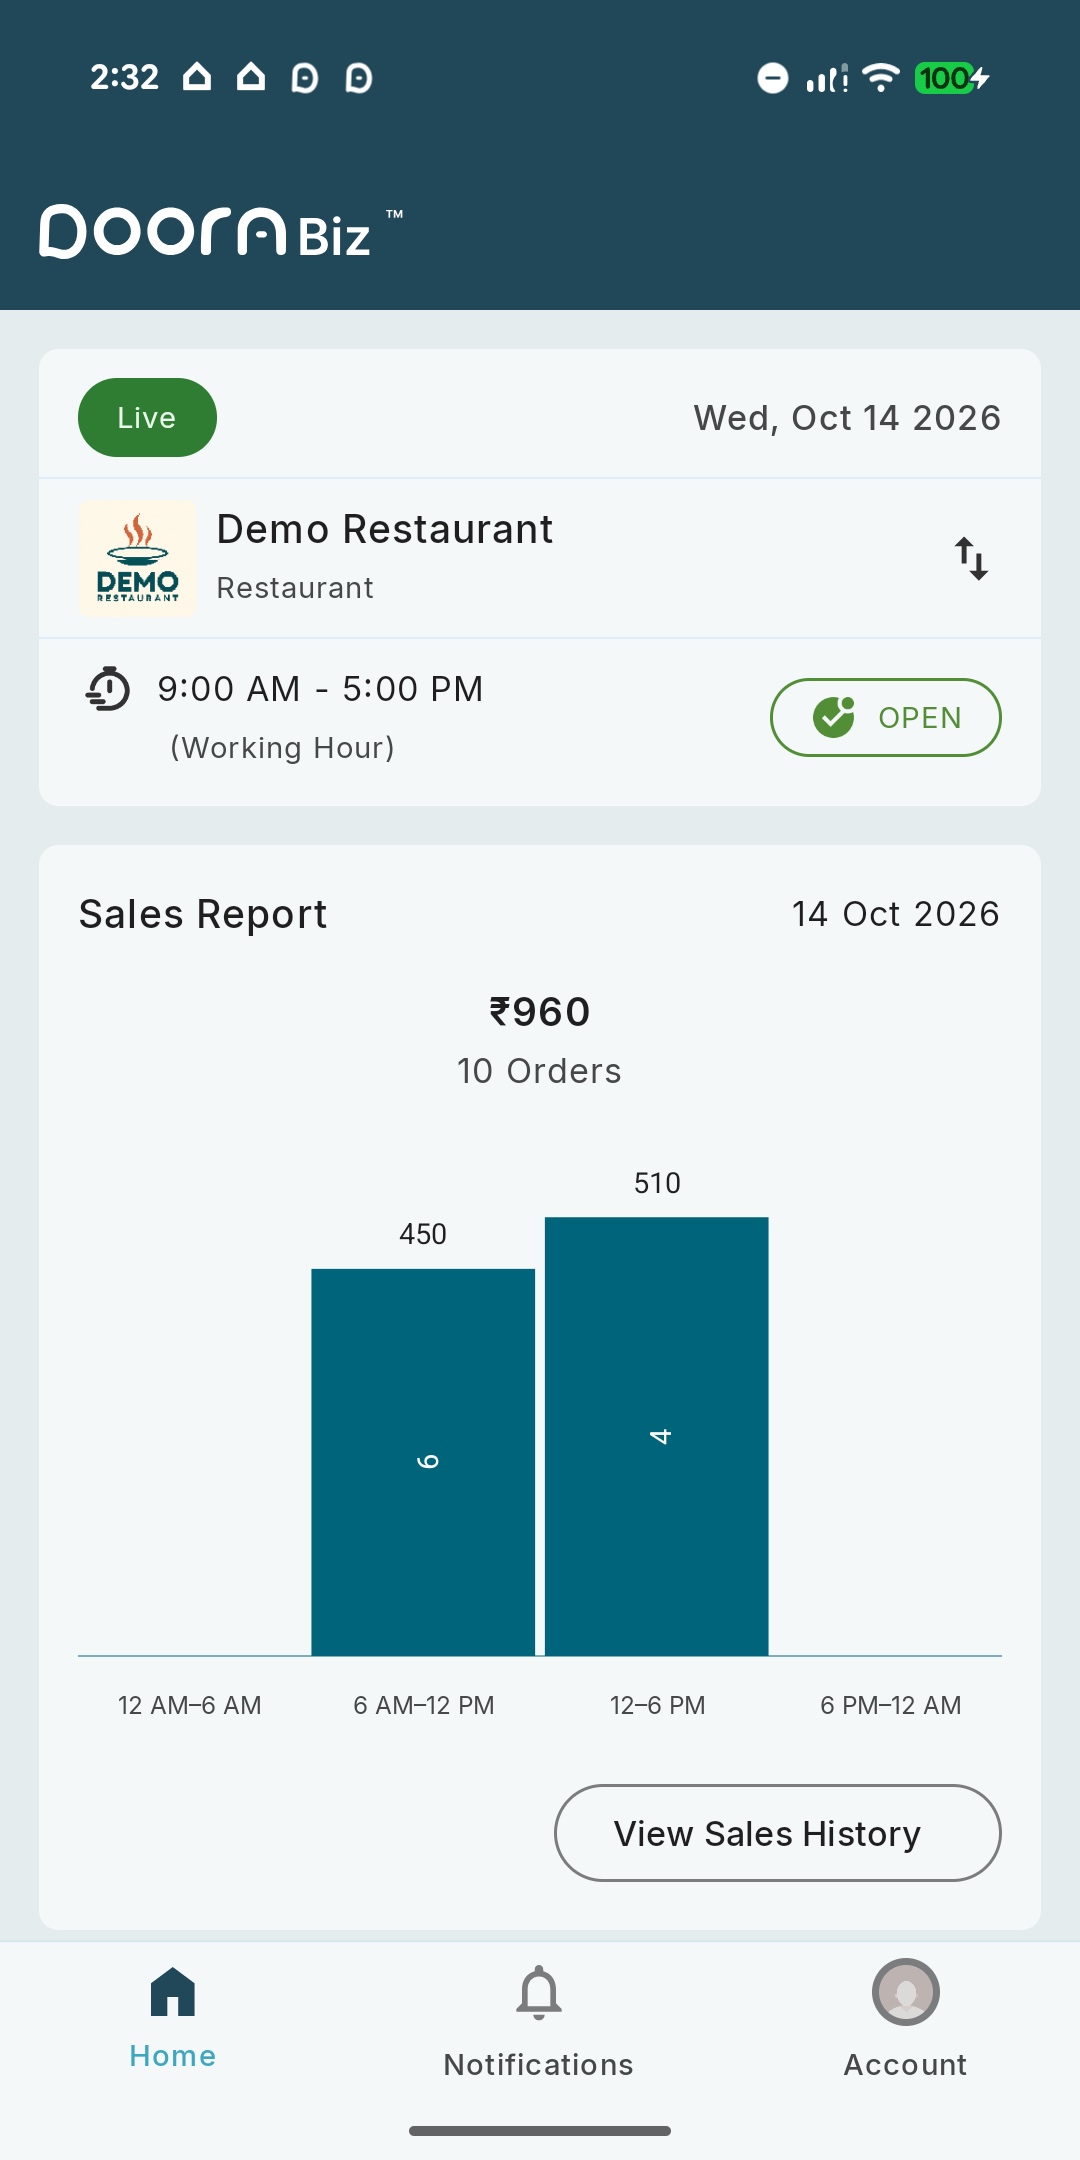Tap the cellular signal icon in the status bar
1080x2160 pixels.
[x=827, y=77]
